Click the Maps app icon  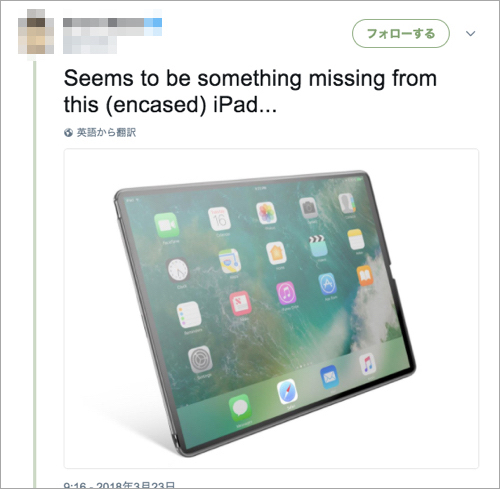pyautogui.click(x=230, y=261)
